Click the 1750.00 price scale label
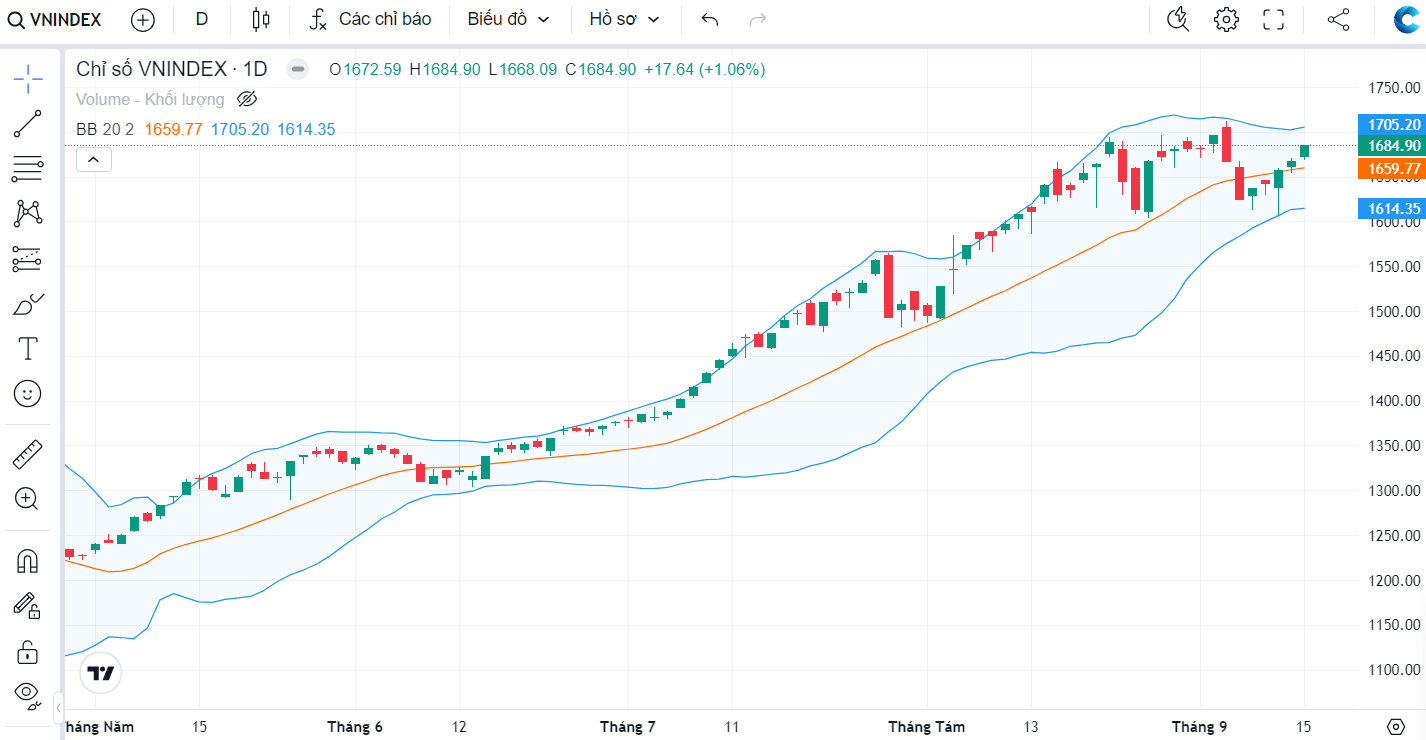Image resolution: width=1426 pixels, height=740 pixels. 1393,88
